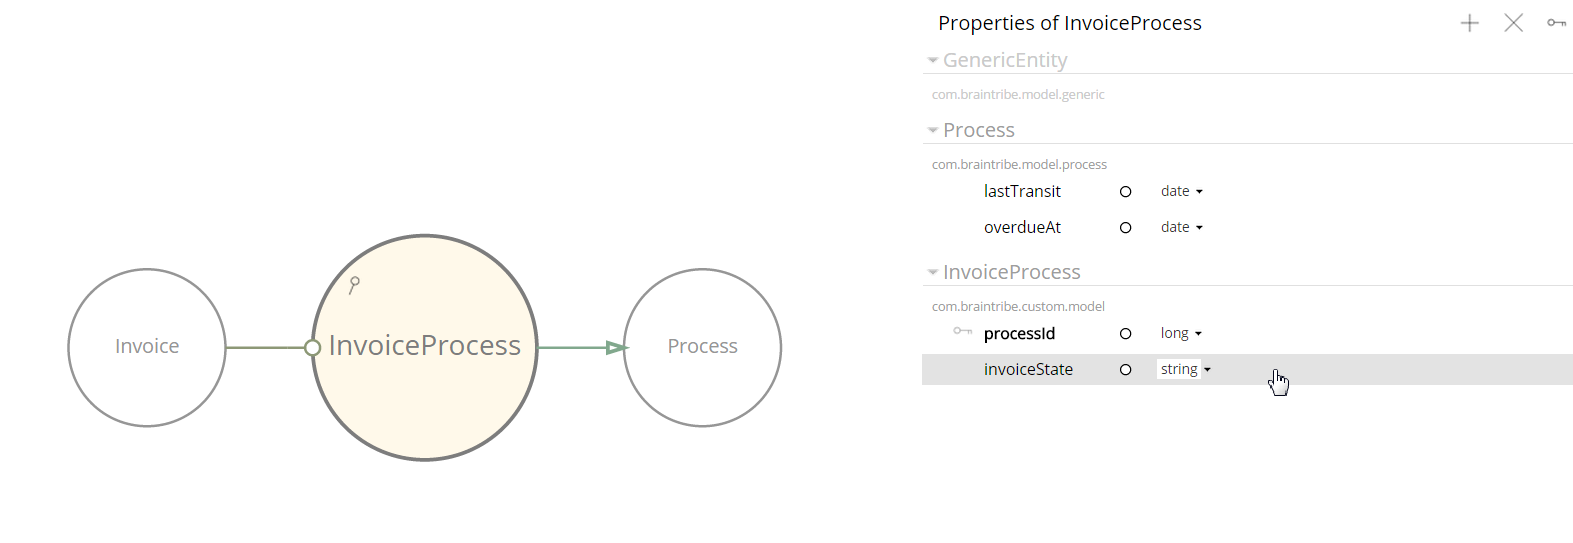1573x543 pixels.
Task: Close the Properties of InvoiceProcess panel
Action: click(x=1513, y=23)
